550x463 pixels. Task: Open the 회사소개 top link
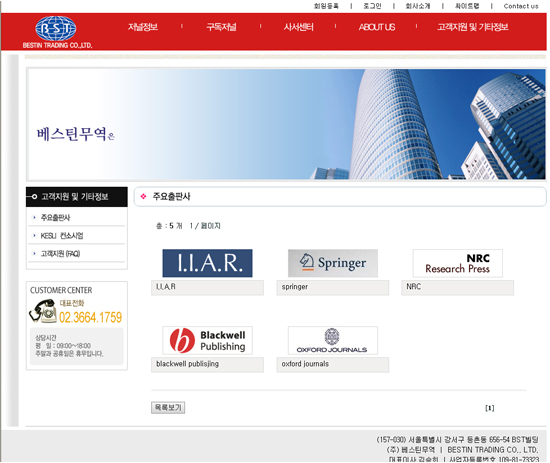coord(418,6)
